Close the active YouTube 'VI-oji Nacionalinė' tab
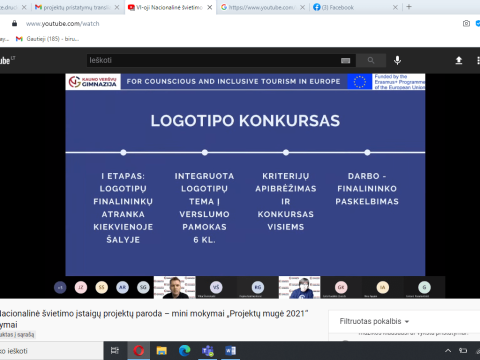480x360 pixels. point(210,7)
